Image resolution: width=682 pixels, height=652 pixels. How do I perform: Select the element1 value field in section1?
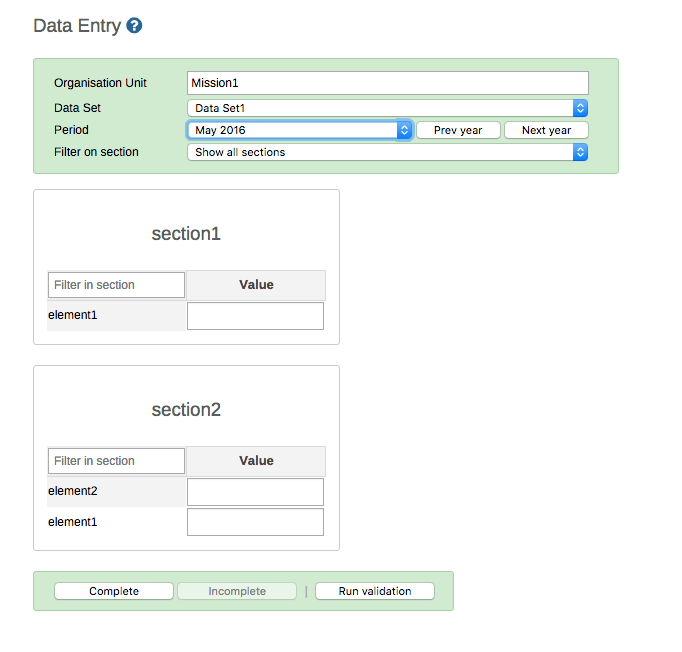point(255,316)
